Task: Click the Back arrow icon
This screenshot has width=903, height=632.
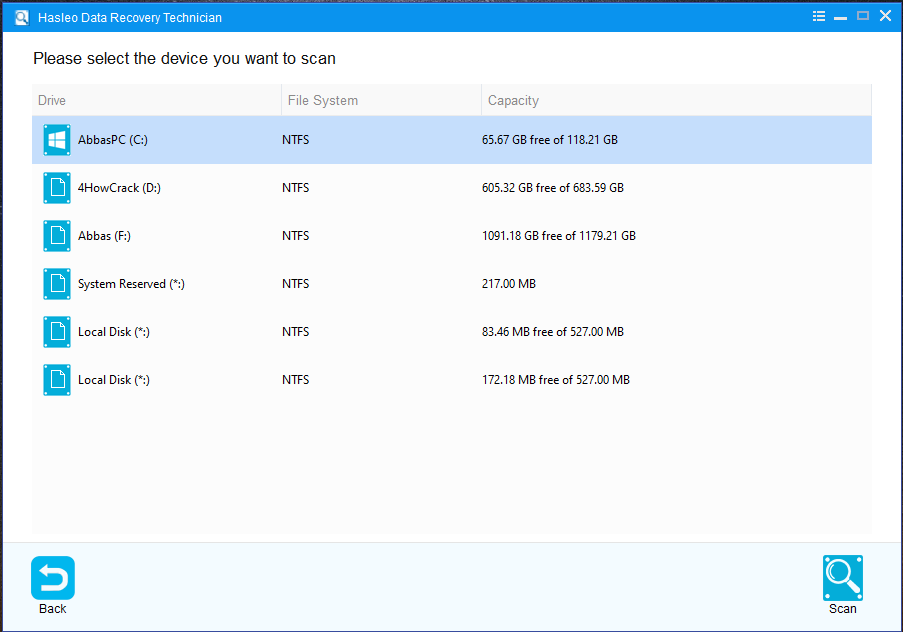Action: tap(53, 578)
